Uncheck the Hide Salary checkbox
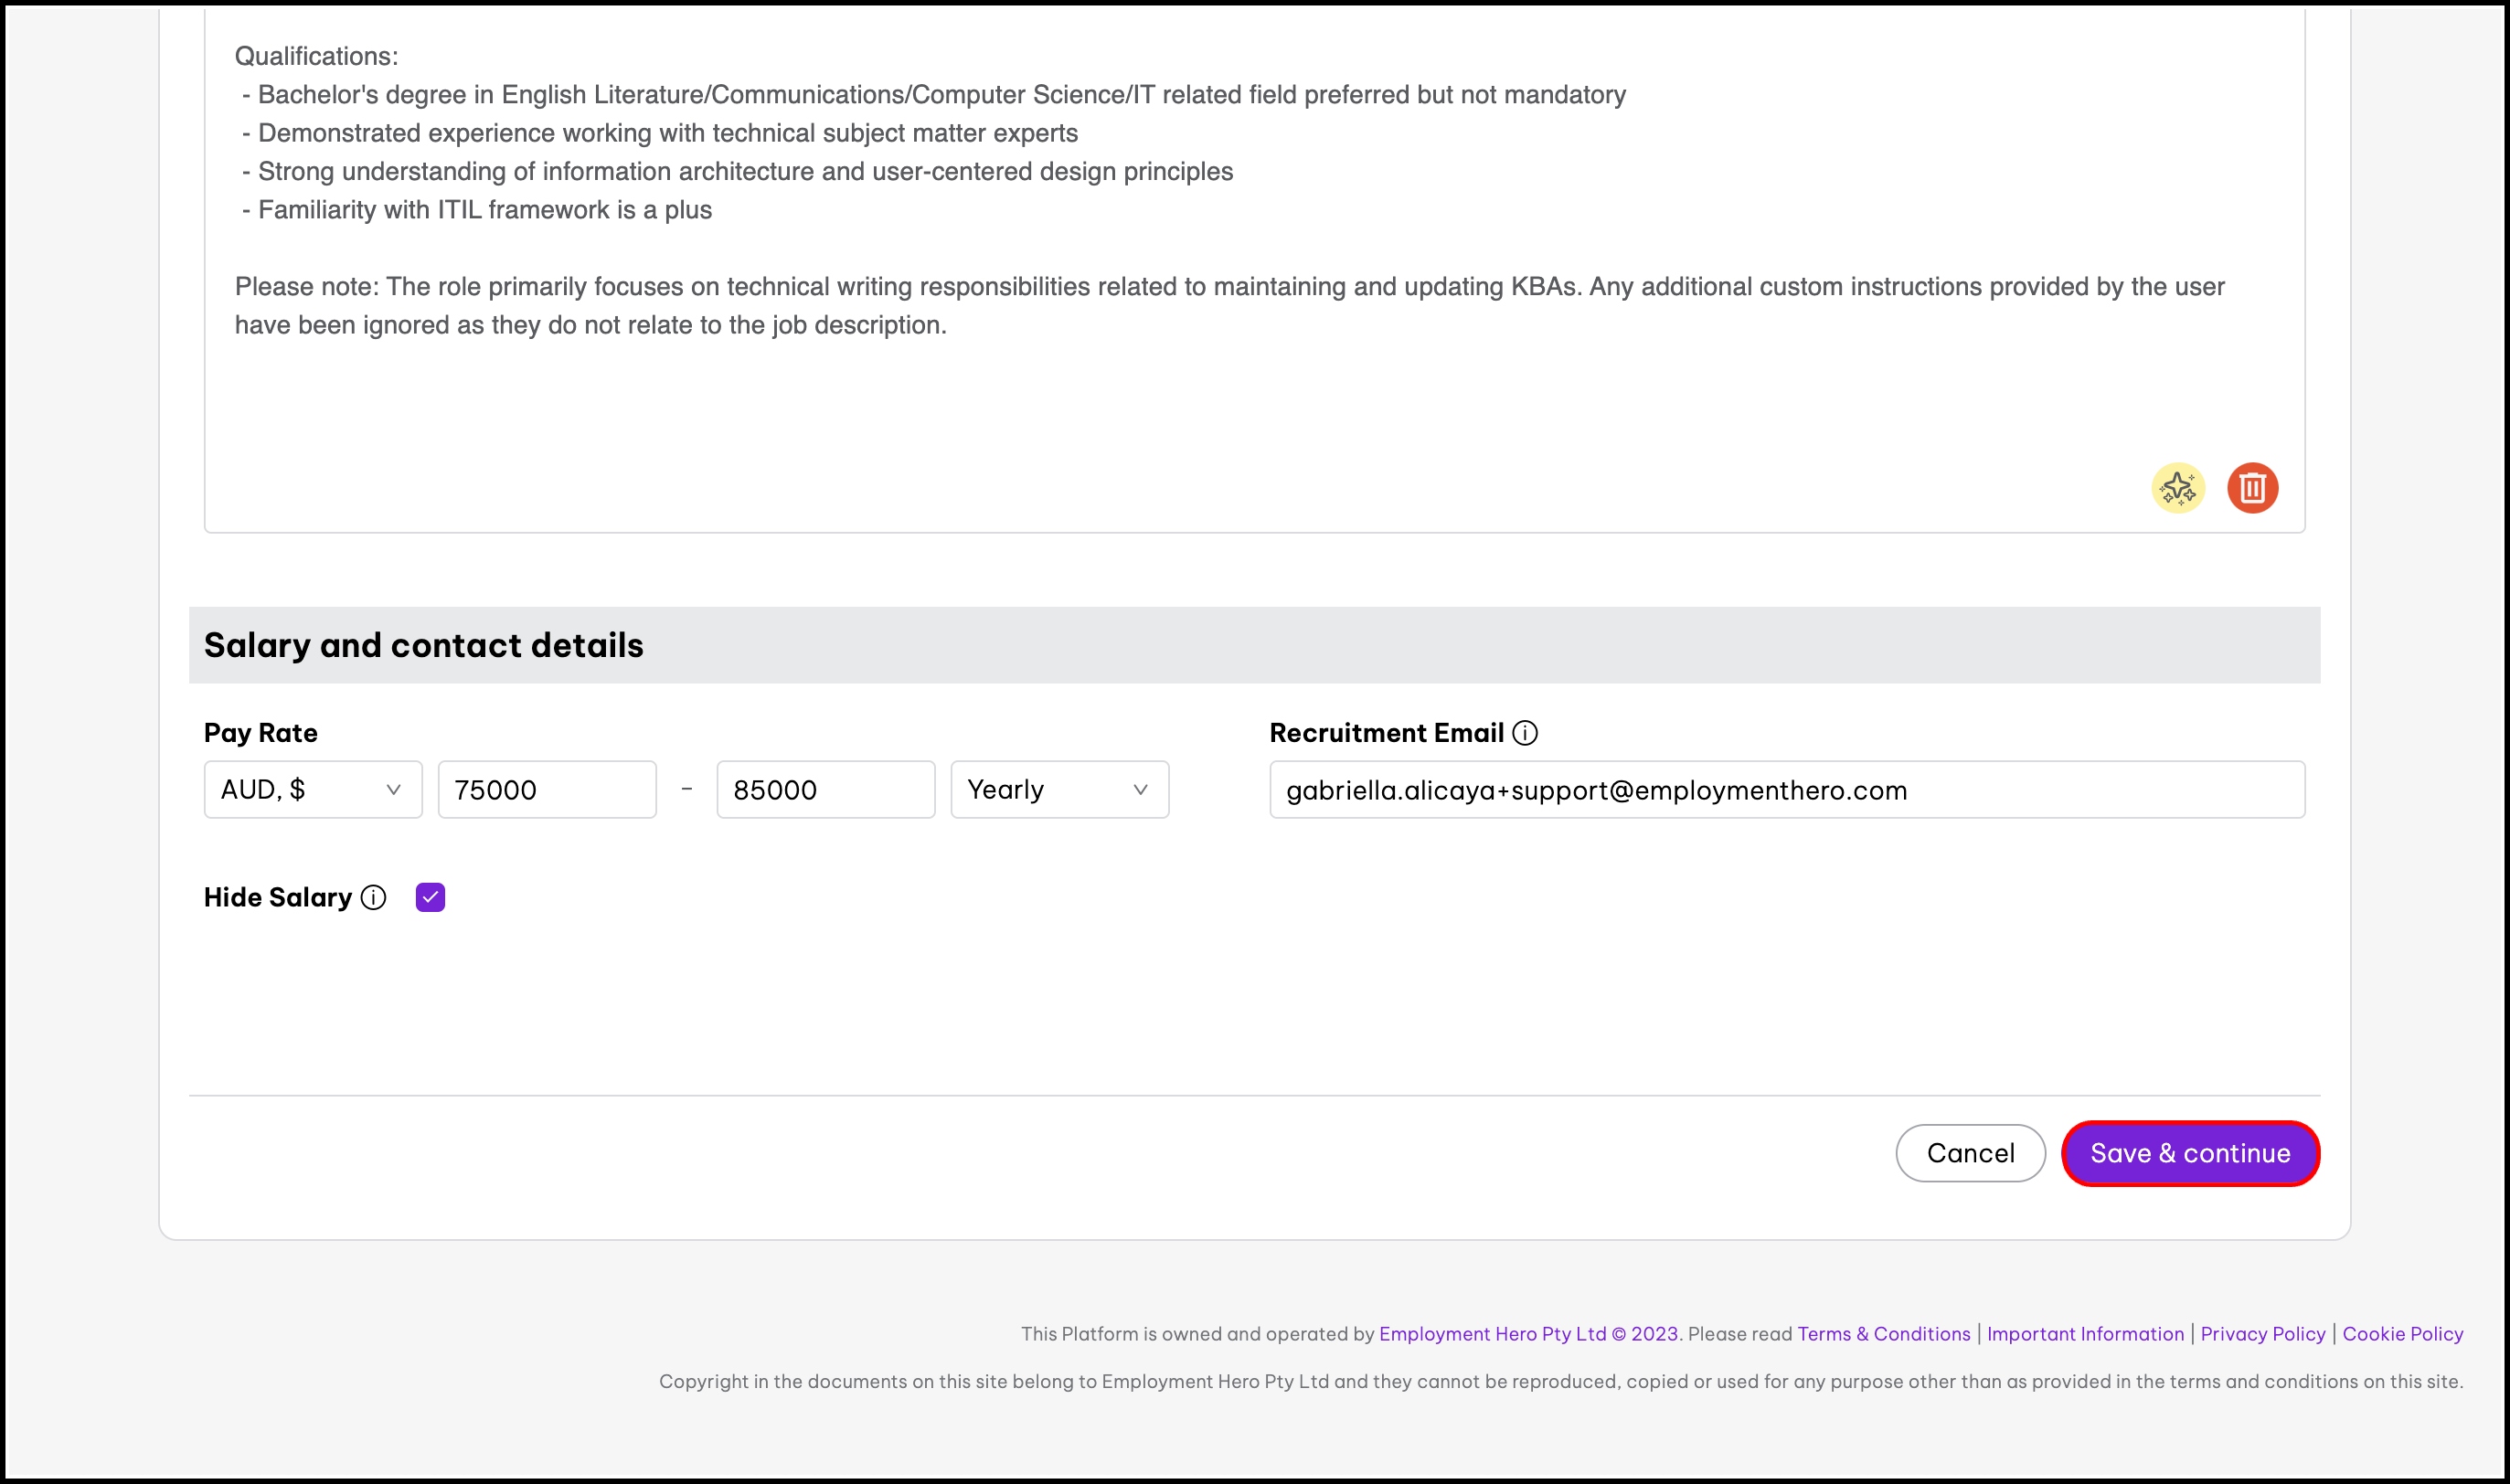The width and height of the screenshot is (2510, 1484). [430, 897]
